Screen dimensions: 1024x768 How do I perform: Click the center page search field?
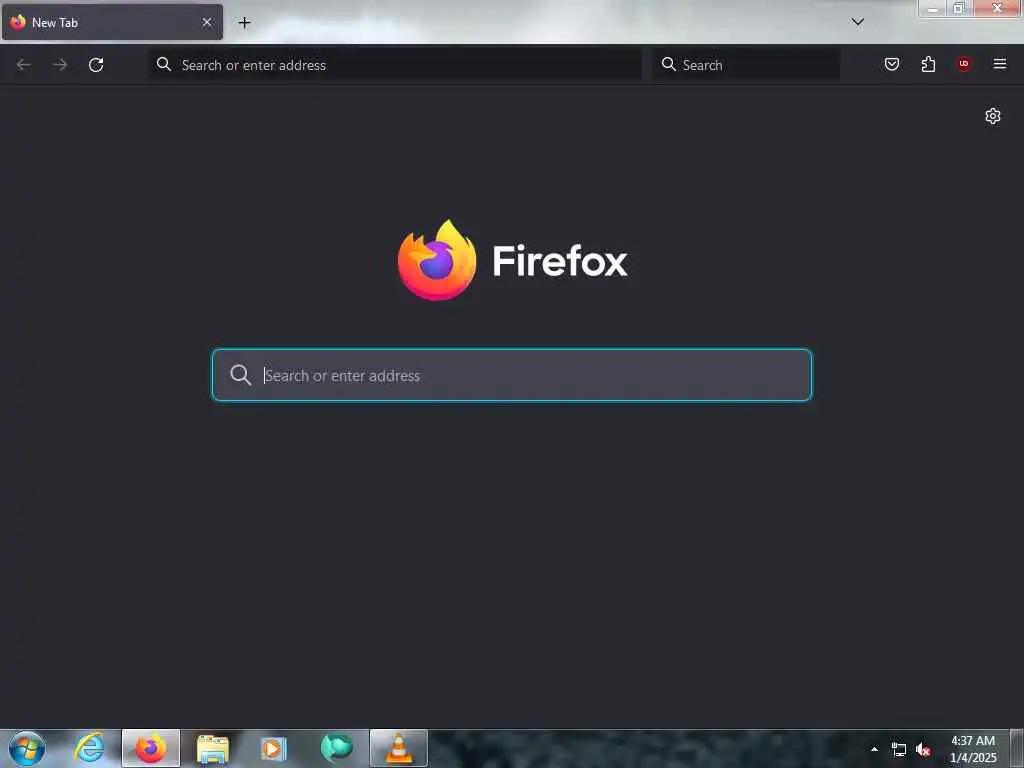(512, 375)
